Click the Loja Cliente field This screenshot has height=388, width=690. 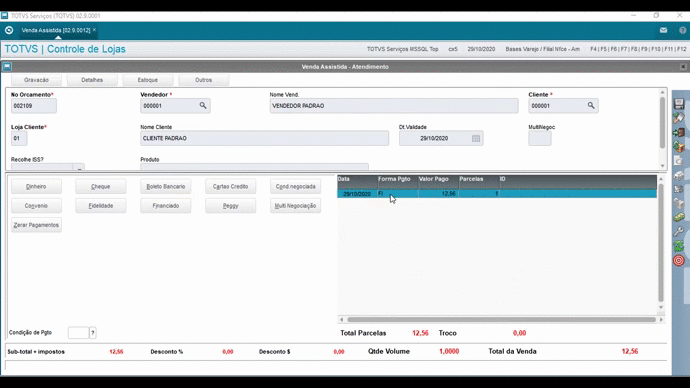click(x=19, y=138)
